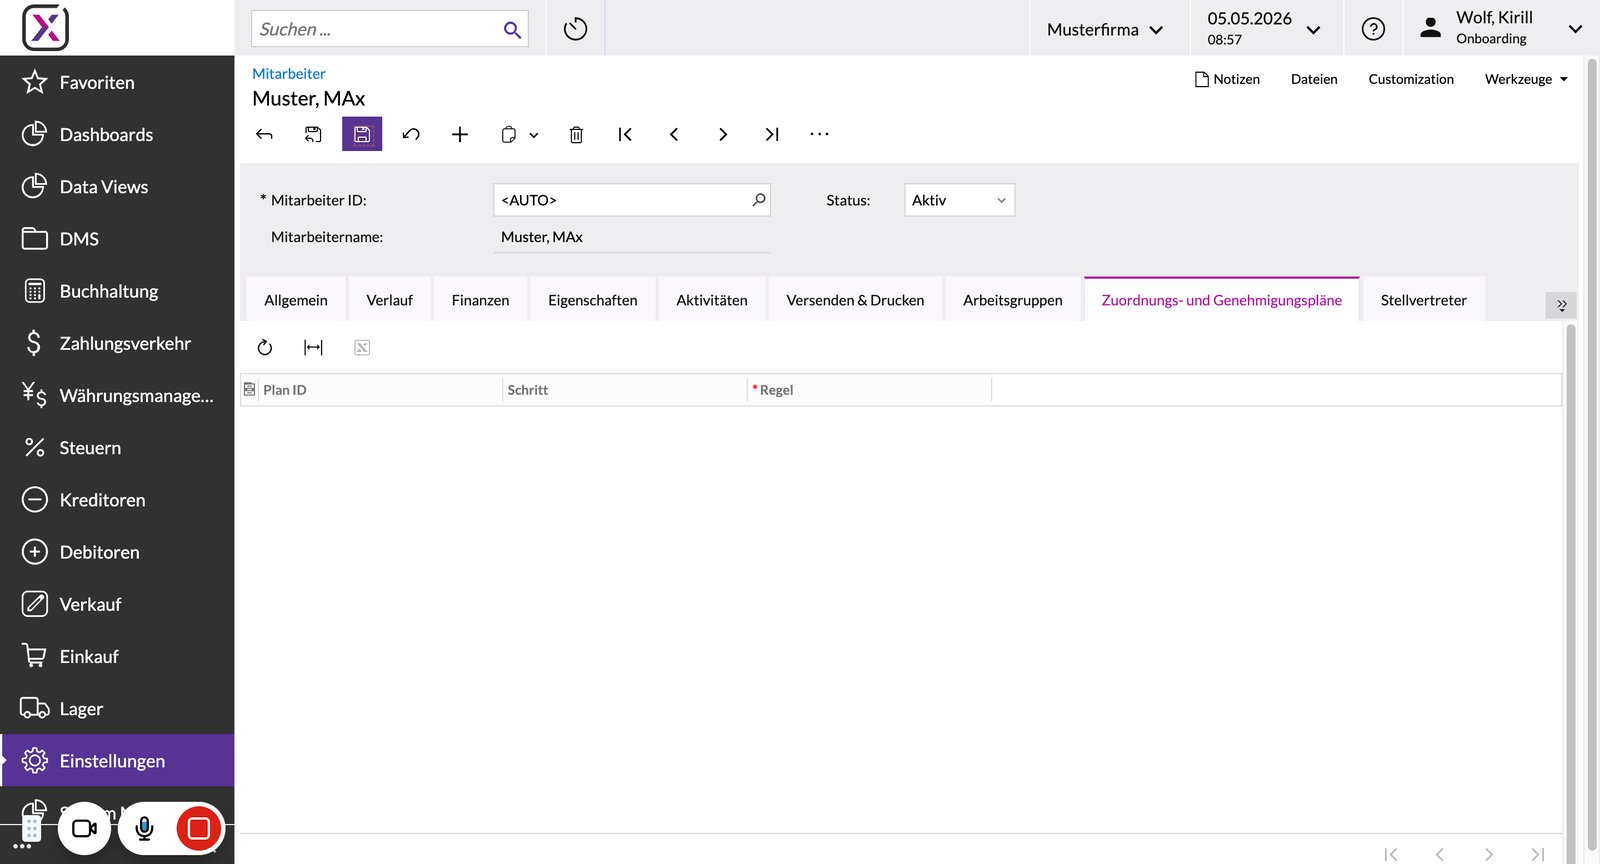Click the red stop recording button
The image size is (1600, 864).
pyautogui.click(x=199, y=828)
